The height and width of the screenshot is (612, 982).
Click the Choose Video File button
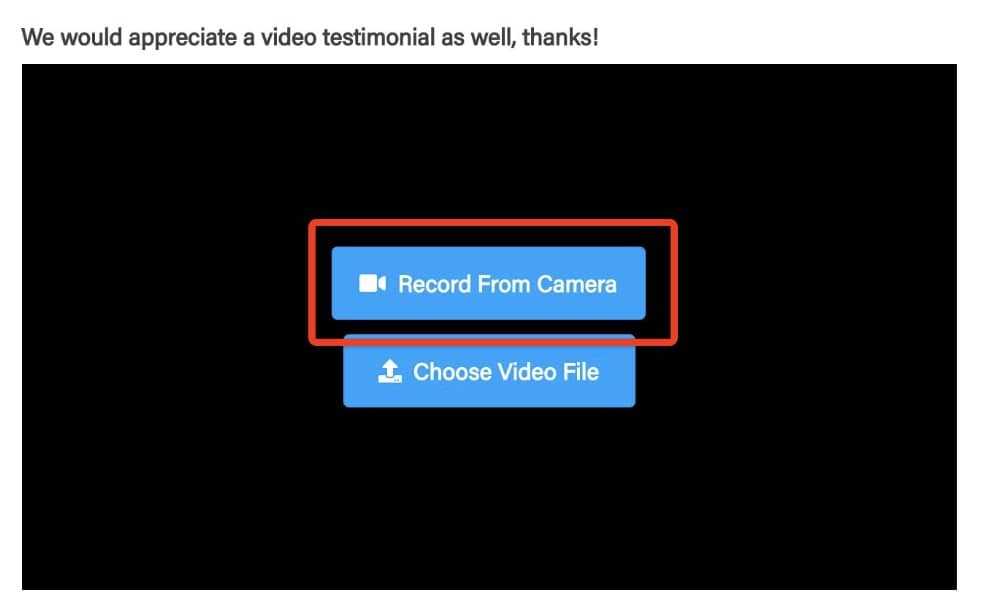click(489, 371)
